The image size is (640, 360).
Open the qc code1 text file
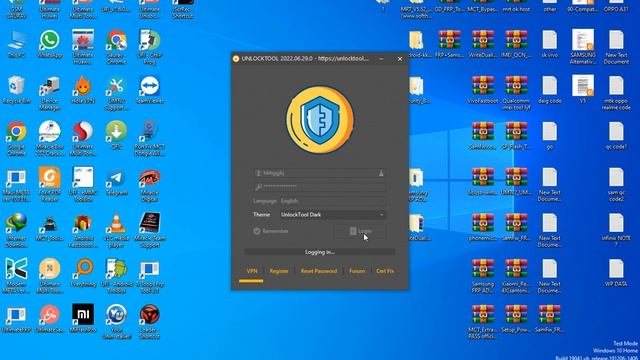coord(616,135)
